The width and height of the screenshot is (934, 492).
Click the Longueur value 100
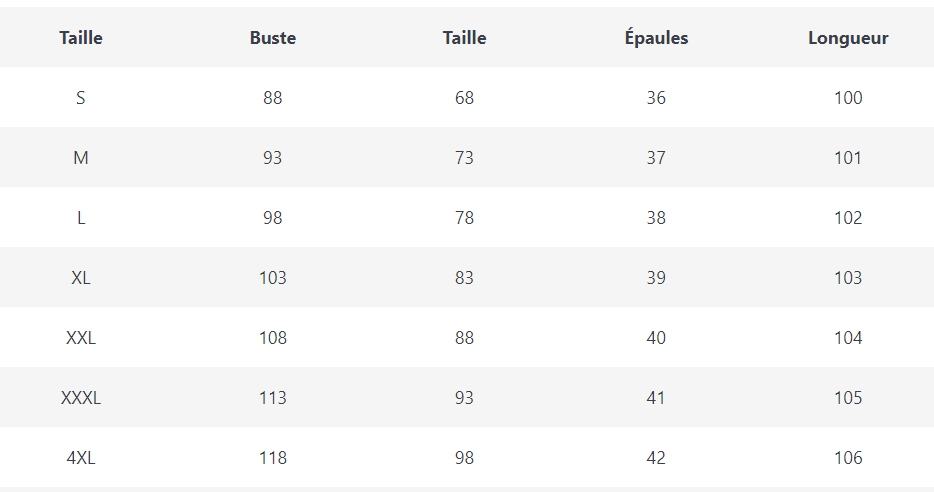point(848,98)
